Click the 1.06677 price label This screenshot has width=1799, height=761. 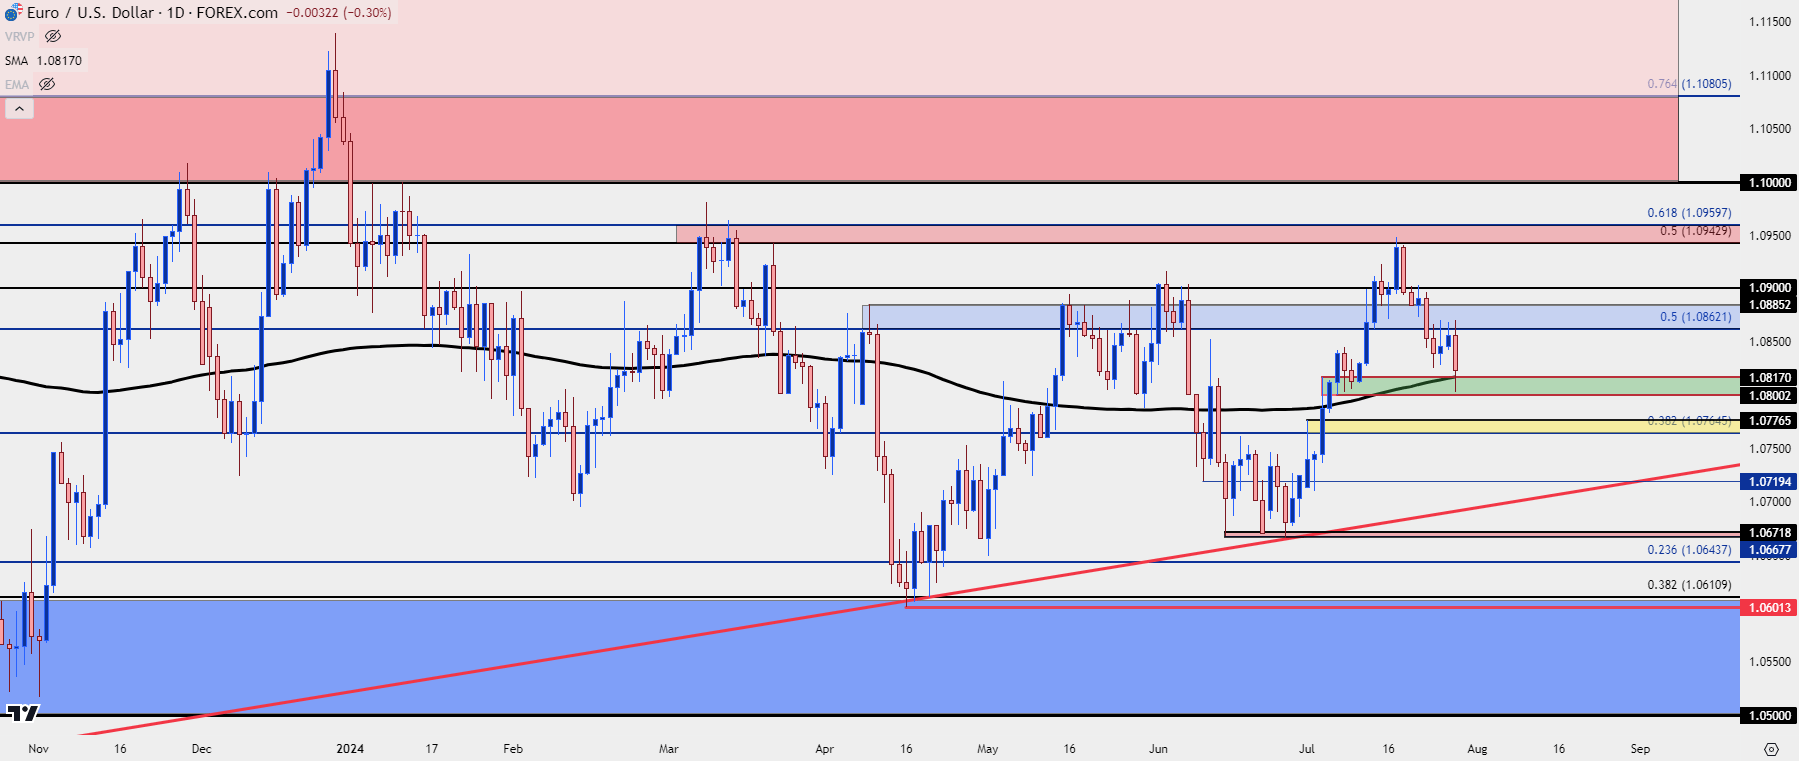(1768, 550)
